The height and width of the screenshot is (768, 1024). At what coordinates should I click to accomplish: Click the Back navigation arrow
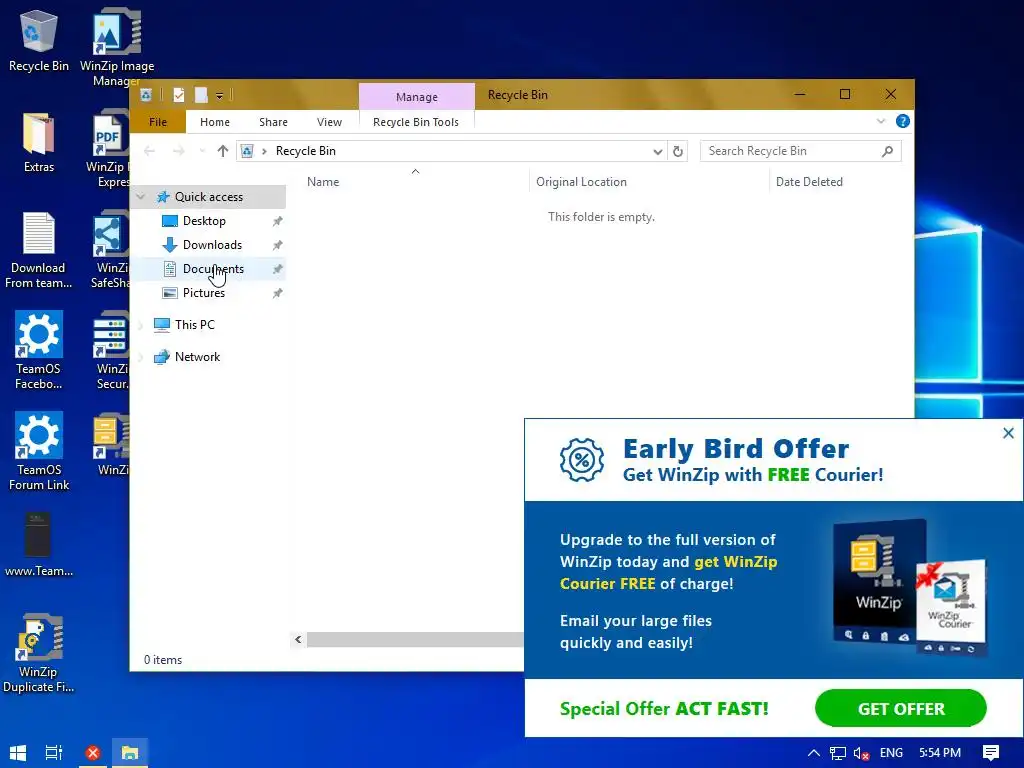pyautogui.click(x=149, y=152)
